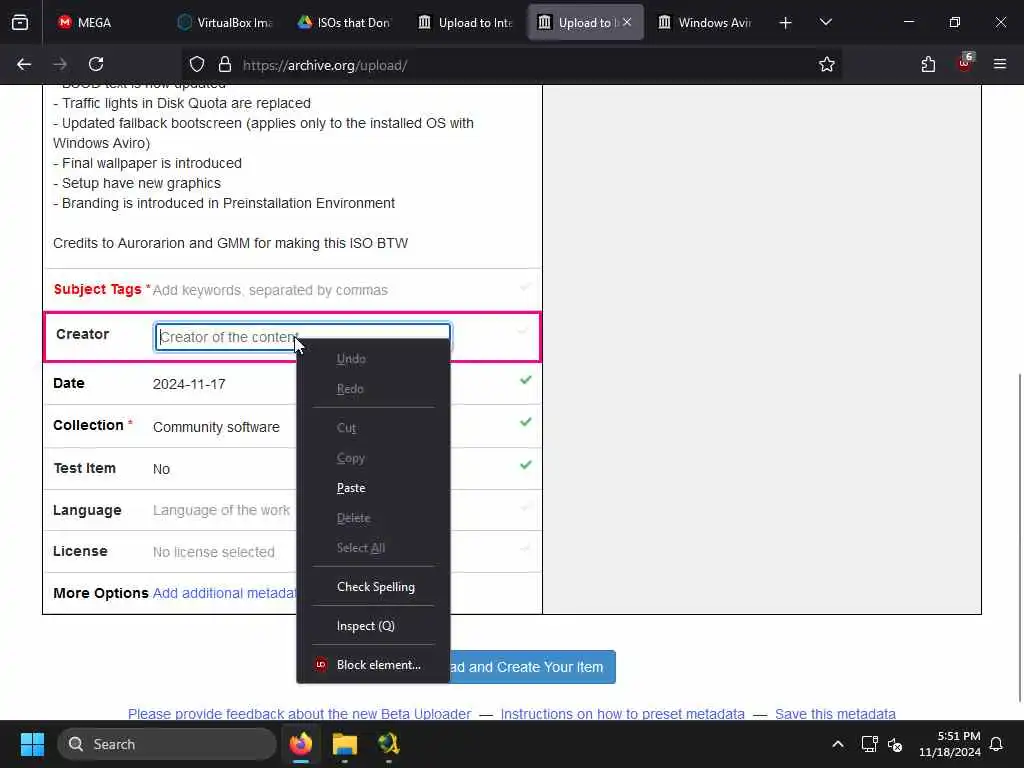Close the active Upload tab
This screenshot has height=768, width=1024.
(x=627, y=23)
